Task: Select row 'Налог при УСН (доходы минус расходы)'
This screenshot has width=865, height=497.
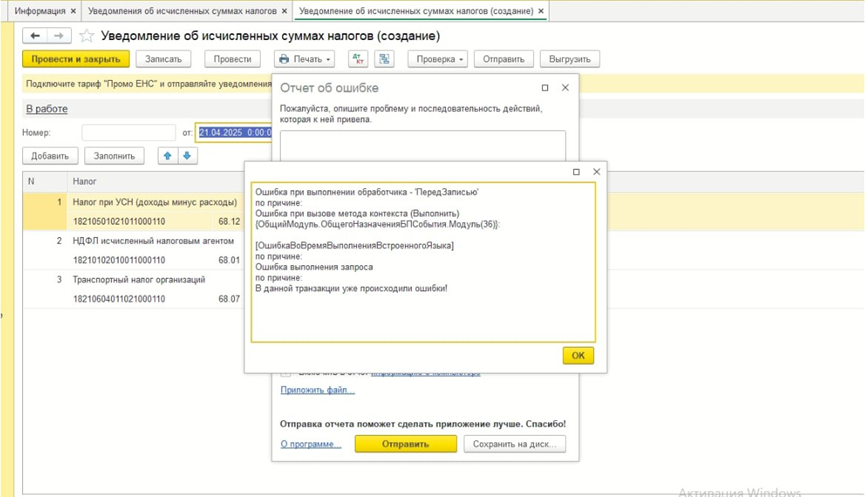Action: [x=155, y=202]
